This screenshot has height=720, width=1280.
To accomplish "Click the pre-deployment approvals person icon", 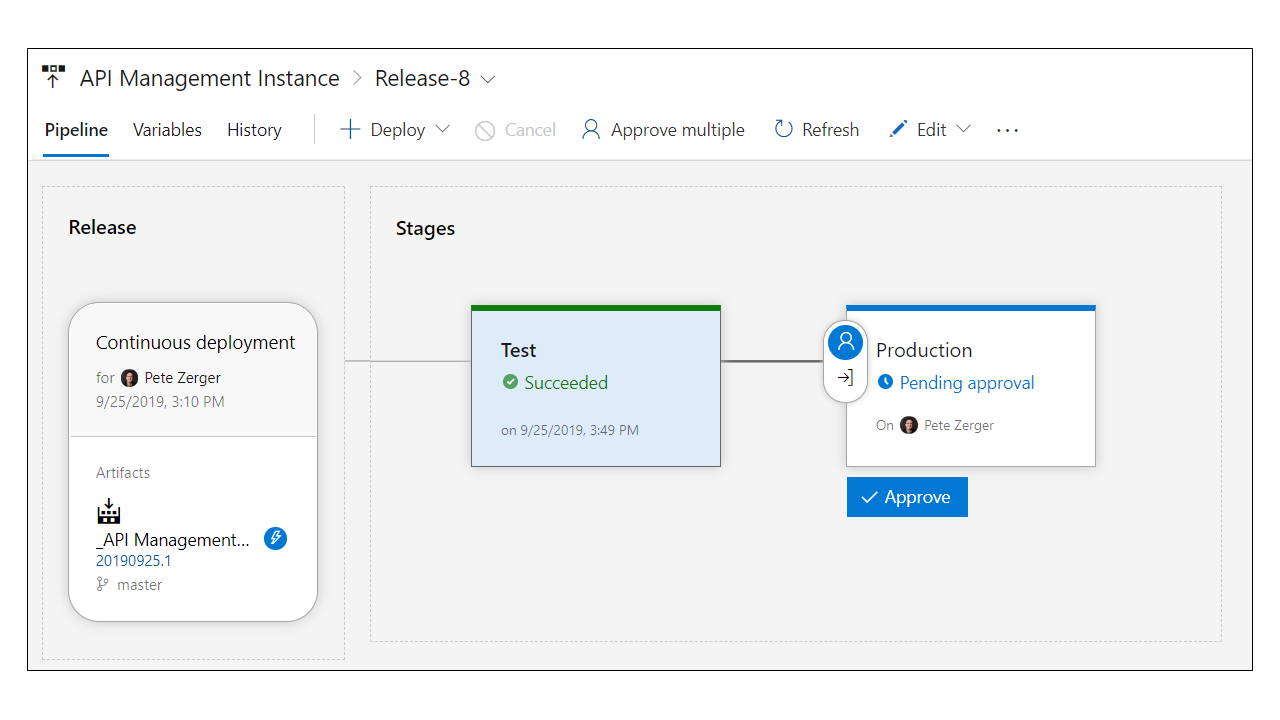I will (845, 342).
